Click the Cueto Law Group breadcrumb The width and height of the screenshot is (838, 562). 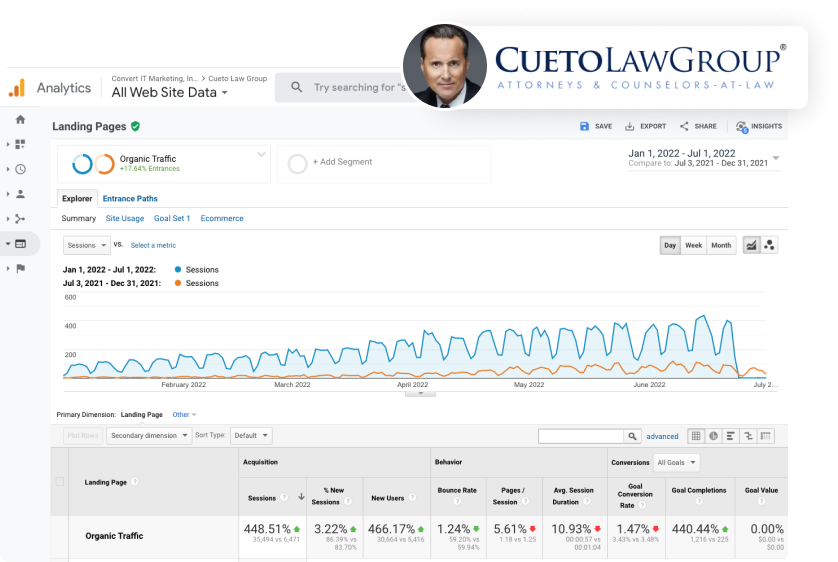[x=237, y=79]
